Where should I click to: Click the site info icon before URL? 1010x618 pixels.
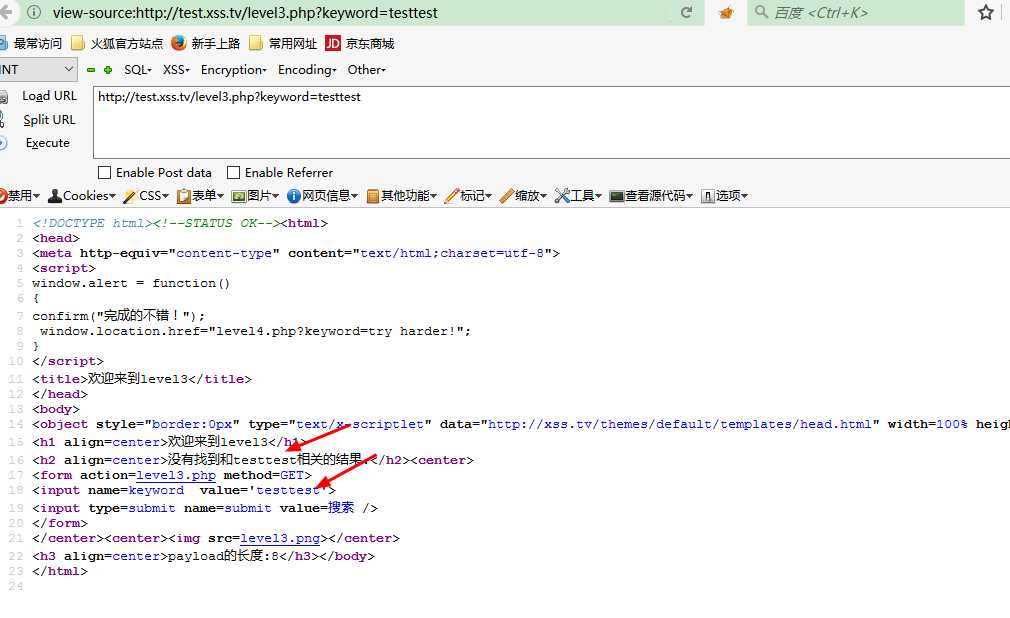[34, 12]
